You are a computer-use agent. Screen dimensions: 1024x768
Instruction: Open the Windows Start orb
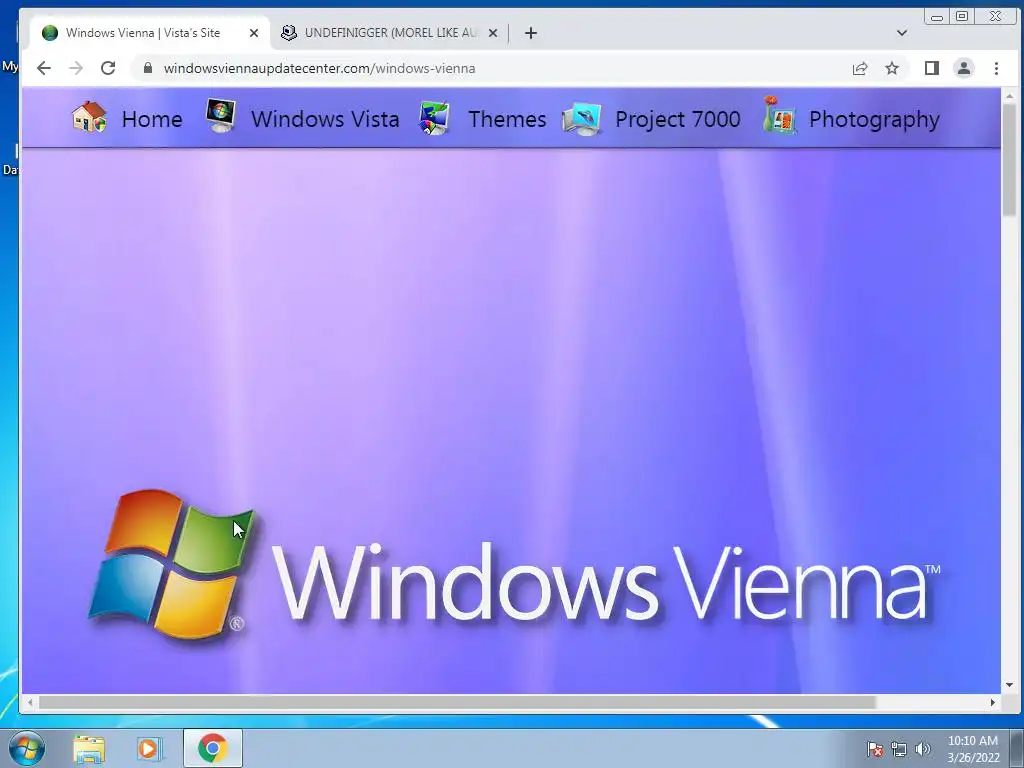point(27,748)
